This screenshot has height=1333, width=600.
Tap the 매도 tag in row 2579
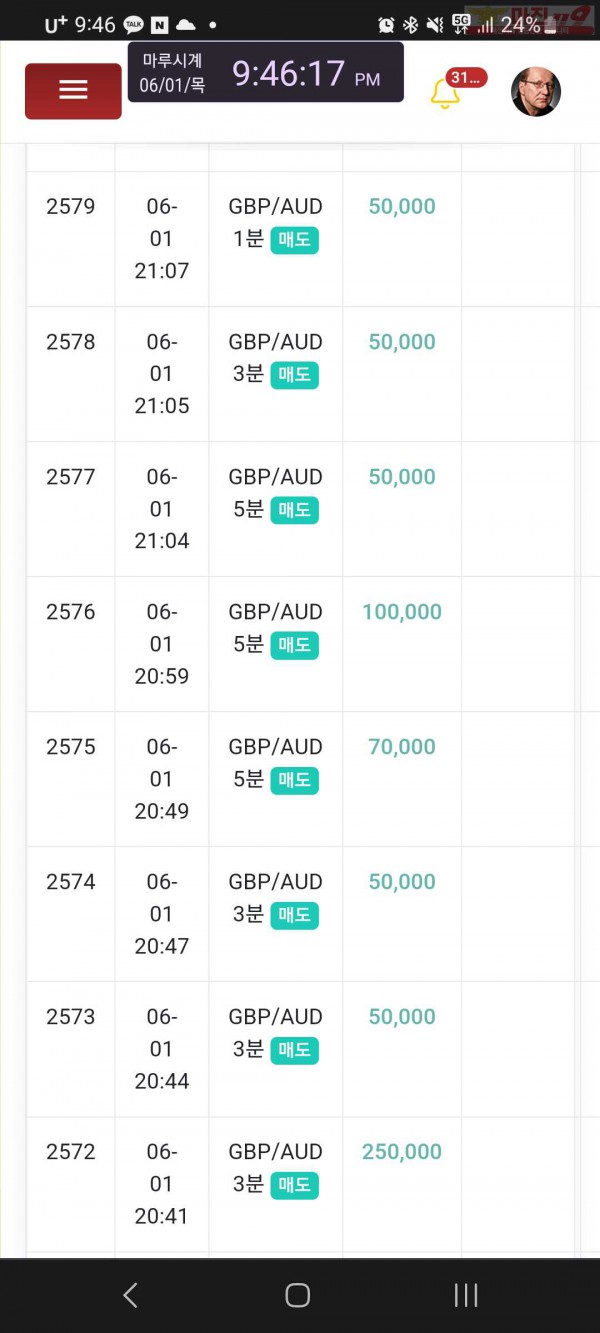coord(294,240)
